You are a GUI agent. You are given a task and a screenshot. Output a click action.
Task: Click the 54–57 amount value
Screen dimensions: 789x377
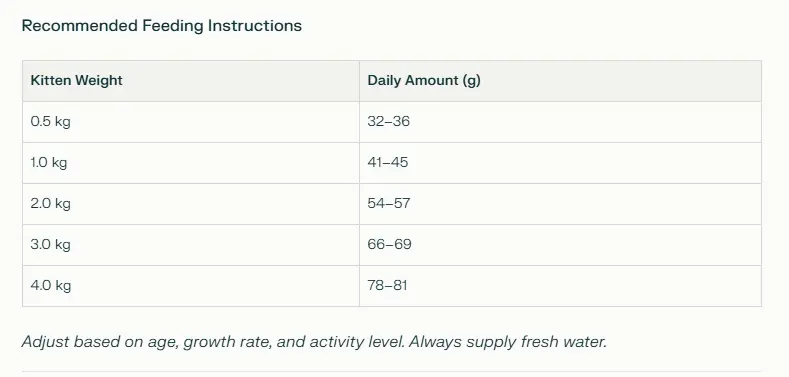(x=388, y=203)
